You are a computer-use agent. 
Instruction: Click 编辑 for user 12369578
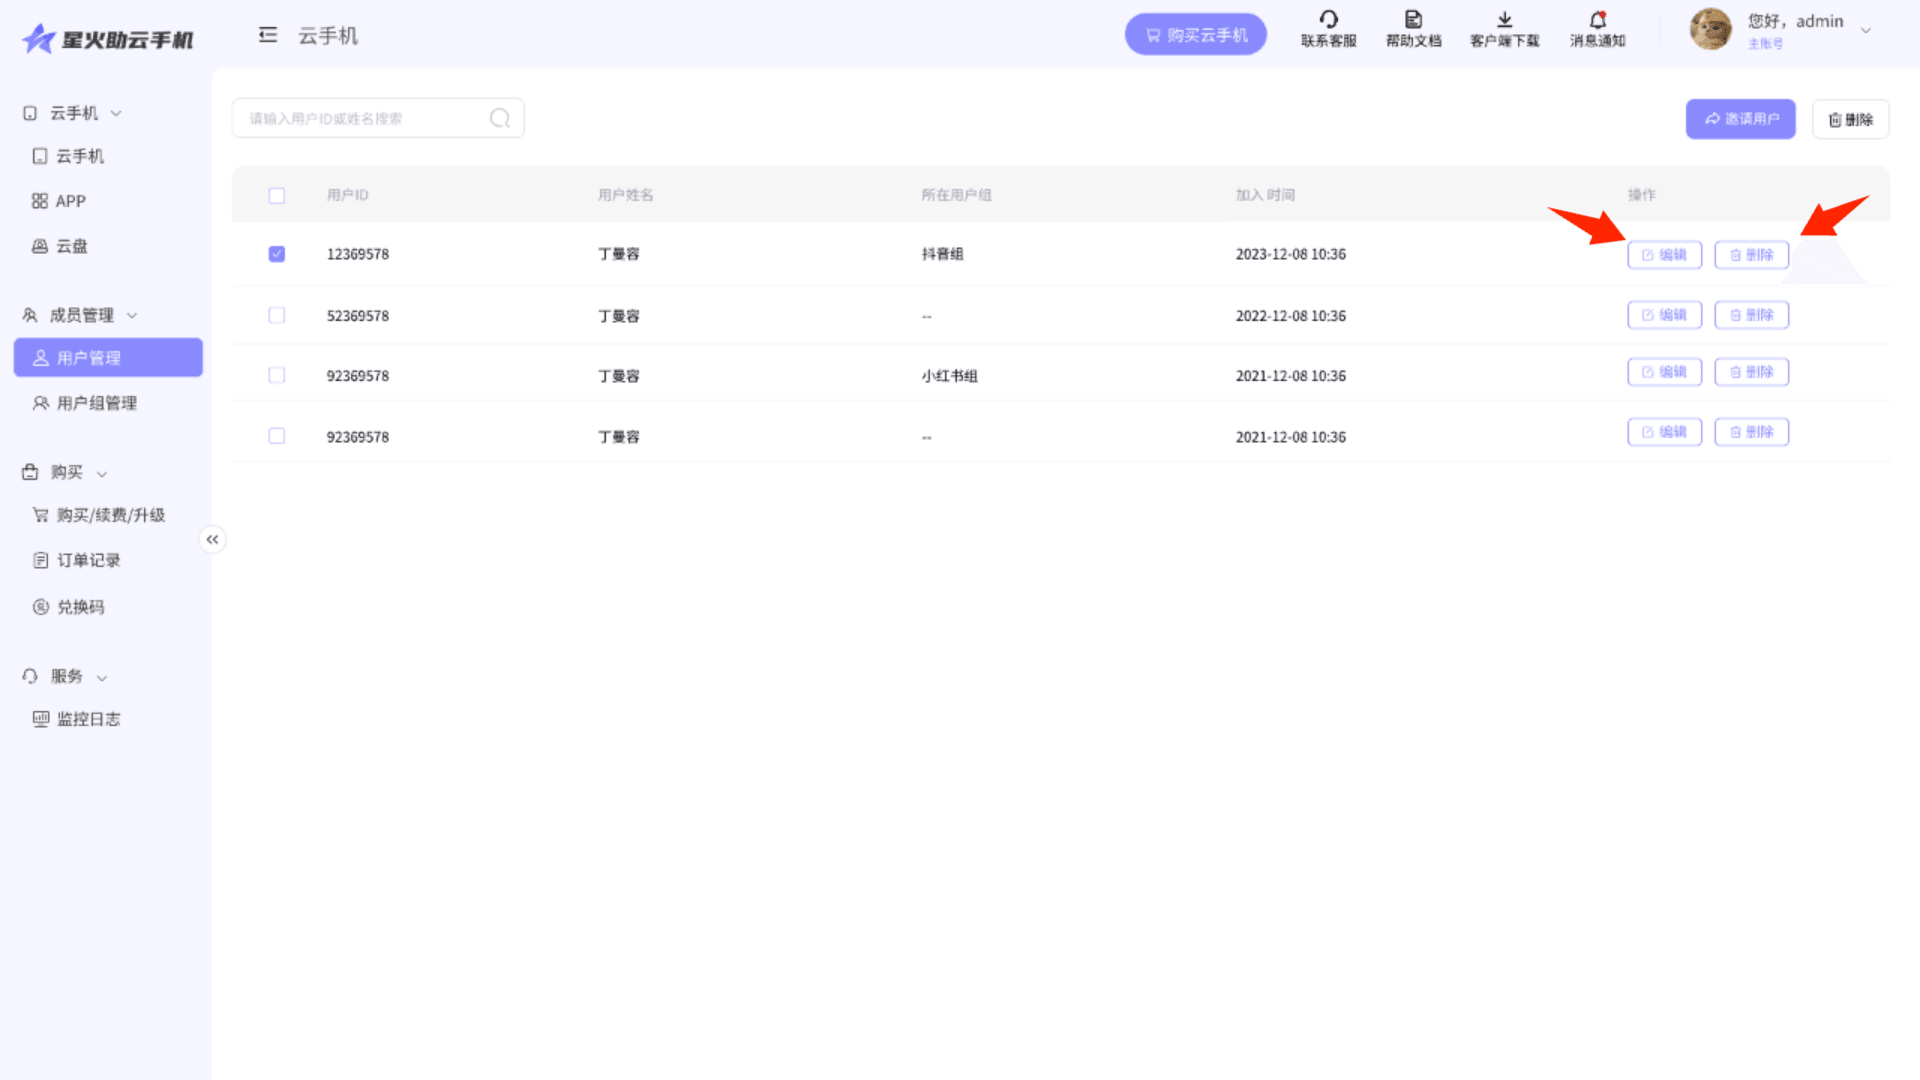pyautogui.click(x=1664, y=255)
